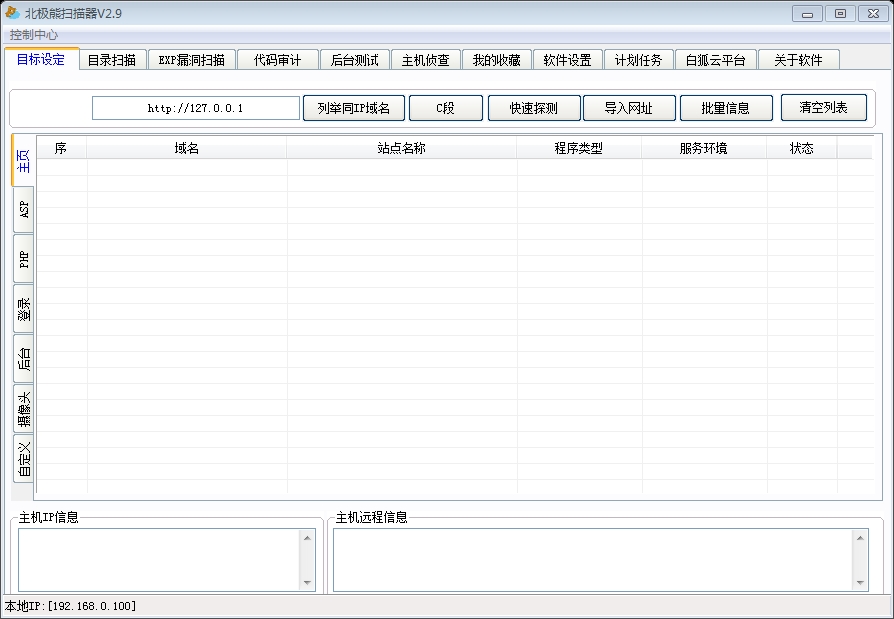Viewport: 894px width, 619px height.
Task: Click the URL field containing http://127.0.0.1
Action: pos(196,108)
